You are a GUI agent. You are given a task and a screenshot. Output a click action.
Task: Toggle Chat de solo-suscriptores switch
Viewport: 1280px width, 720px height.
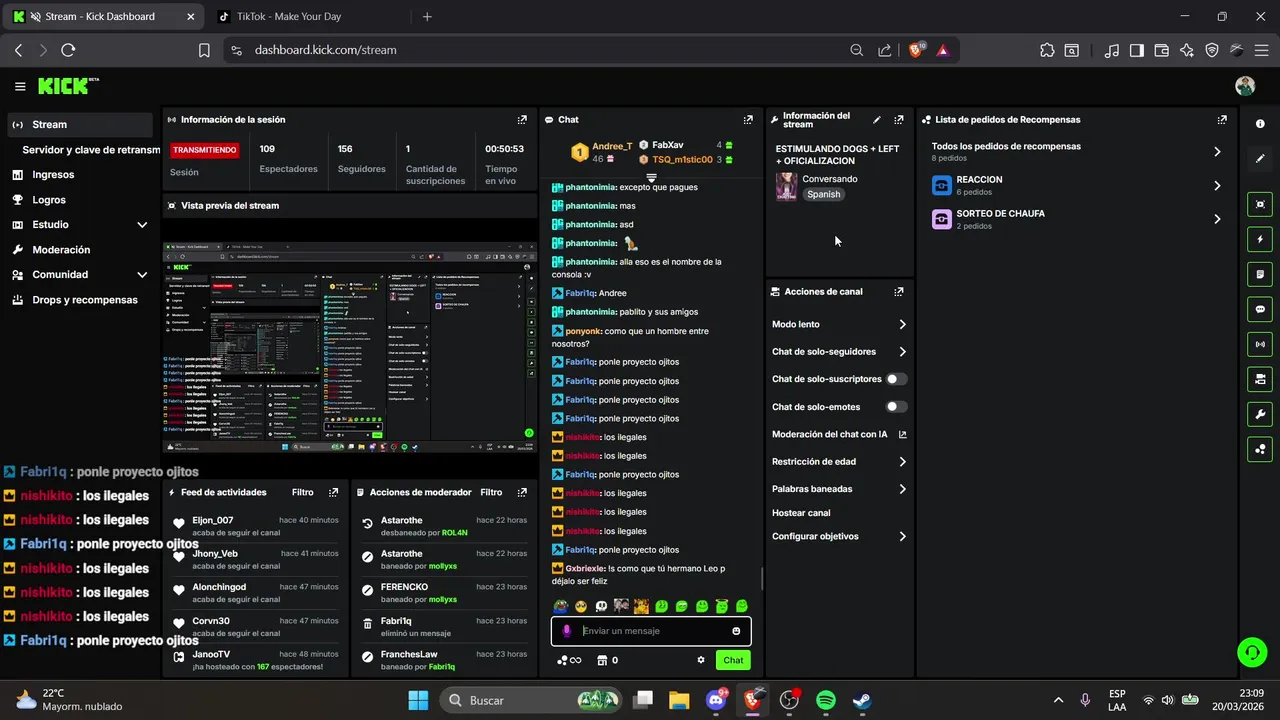(x=897, y=379)
